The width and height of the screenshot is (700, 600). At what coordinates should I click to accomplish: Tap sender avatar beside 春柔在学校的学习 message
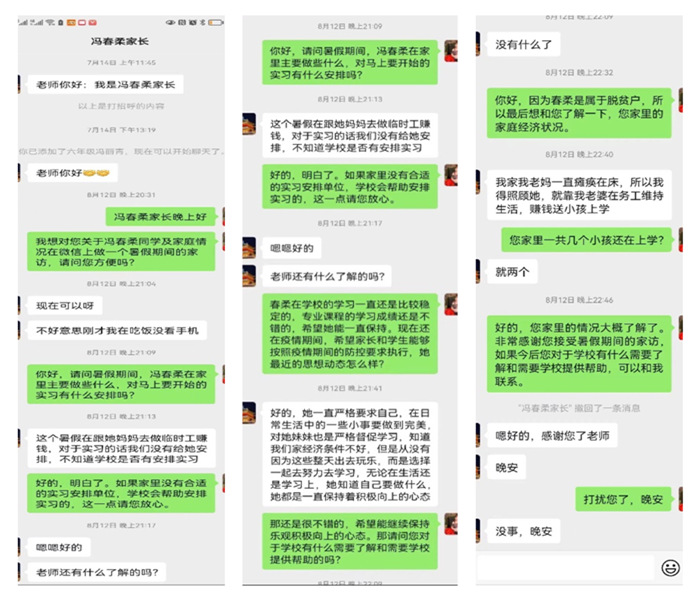[x=451, y=304]
